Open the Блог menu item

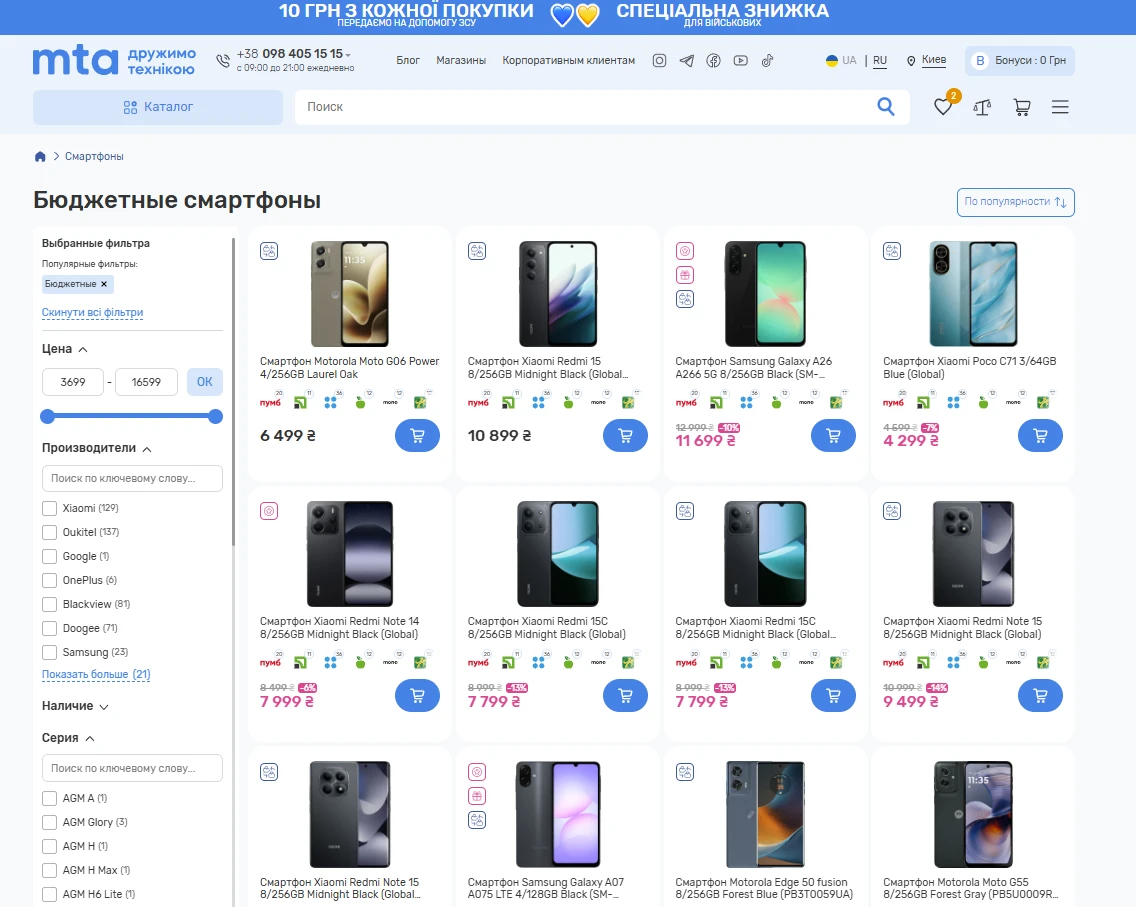click(408, 61)
